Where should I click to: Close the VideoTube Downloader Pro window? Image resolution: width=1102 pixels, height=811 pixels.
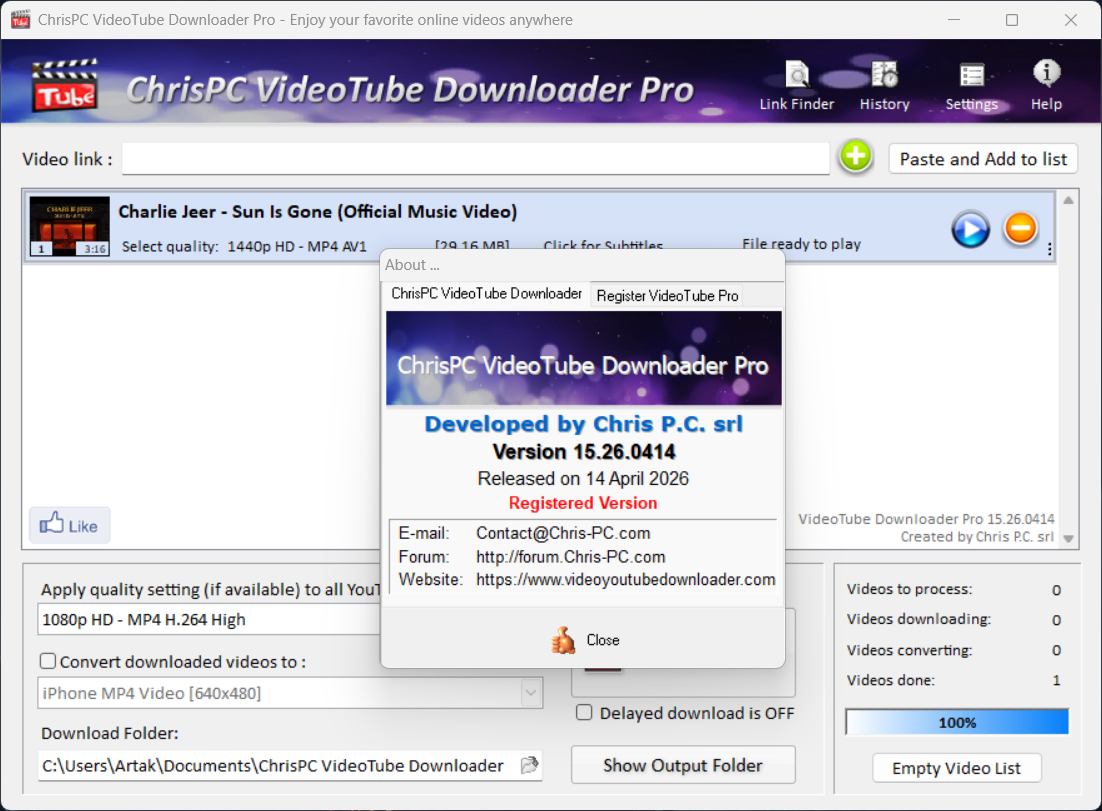(1070, 20)
